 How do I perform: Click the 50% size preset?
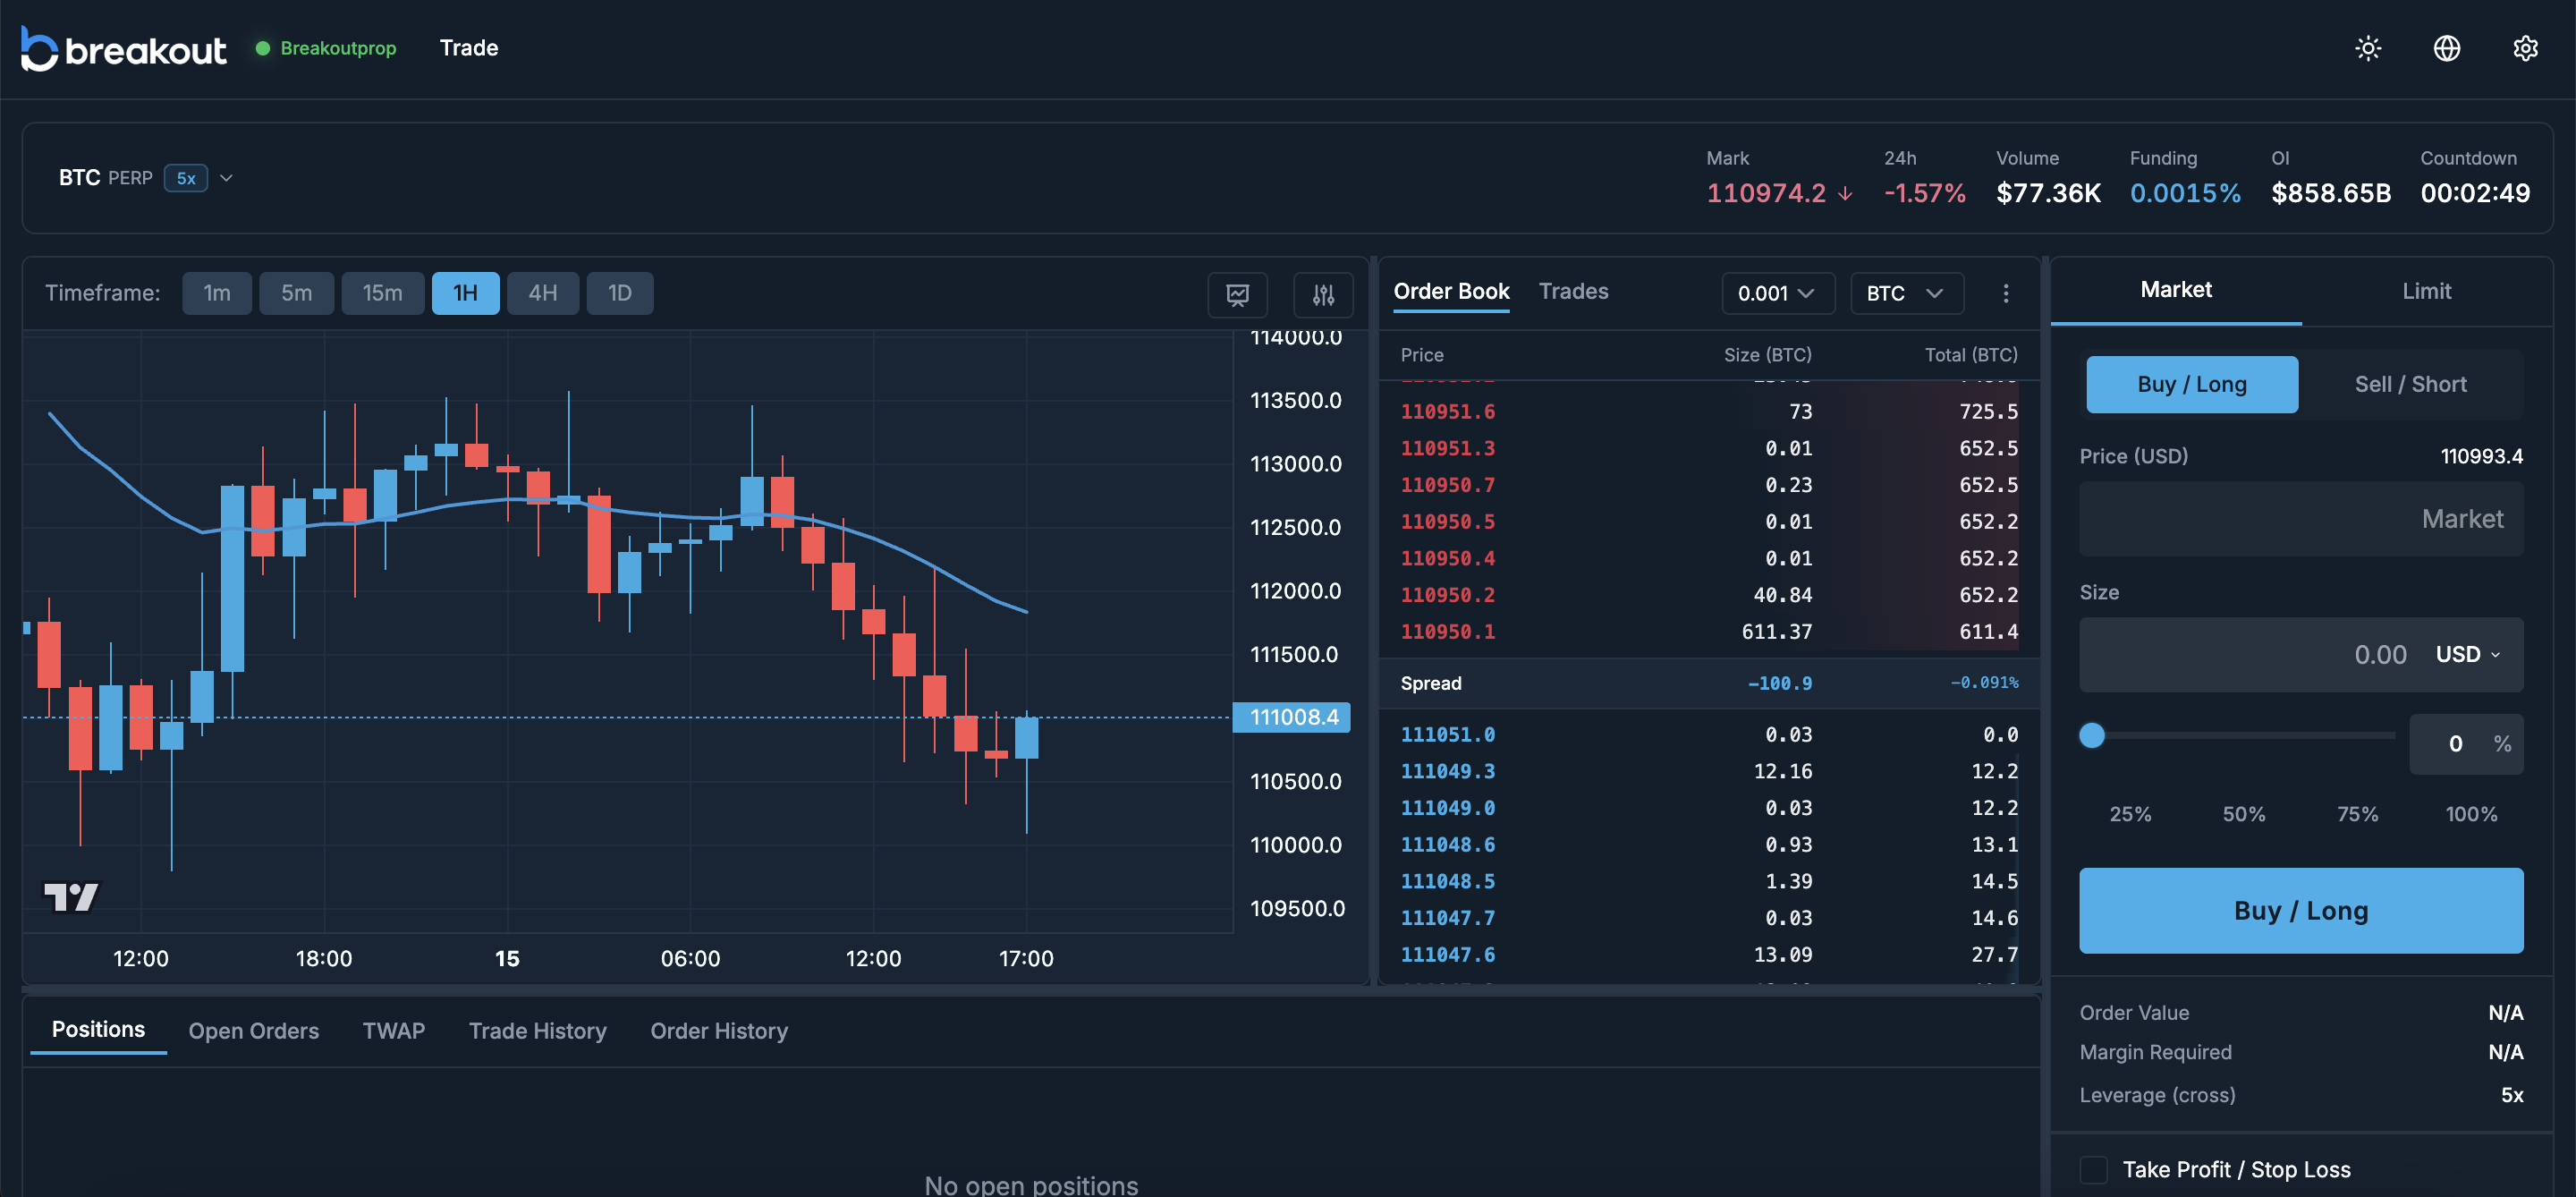tap(2243, 814)
